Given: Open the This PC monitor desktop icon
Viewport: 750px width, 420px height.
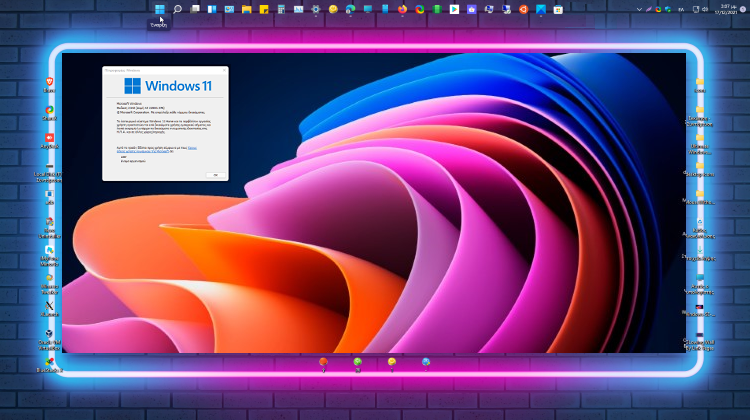Looking at the screenshot, I should [700, 284].
